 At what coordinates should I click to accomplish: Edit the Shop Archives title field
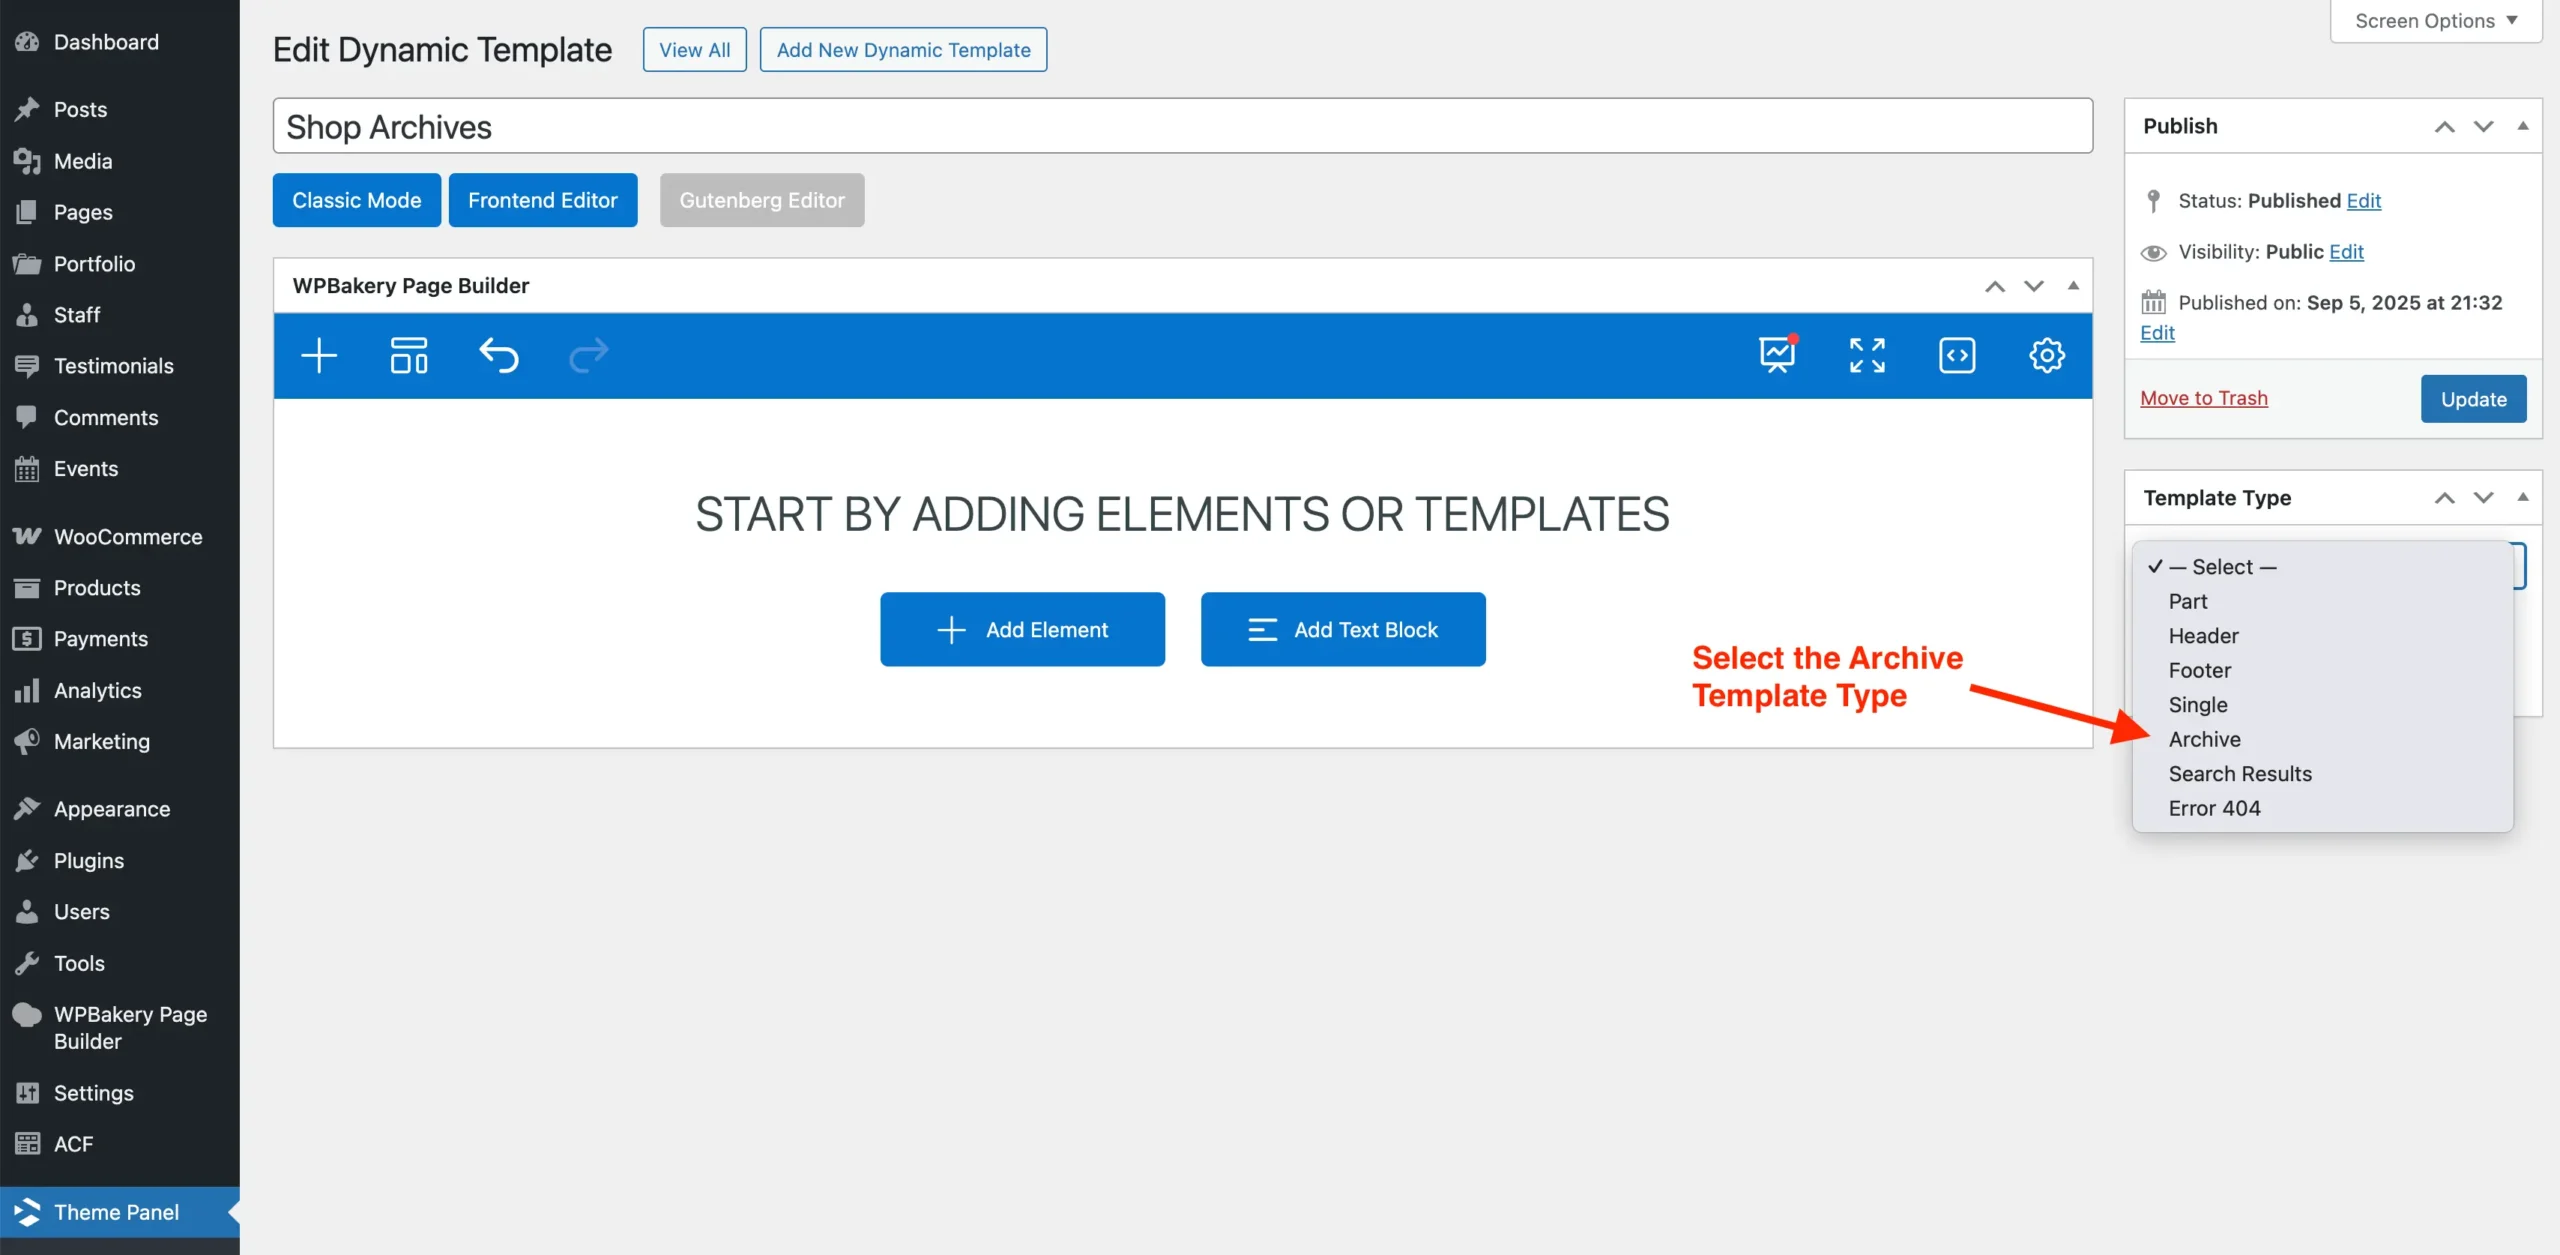click(x=700, y=125)
